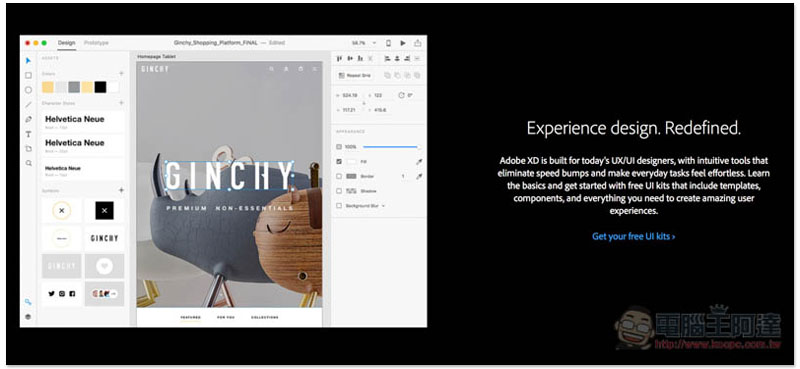This screenshot has height=369, width=800.
Task: Select the black color swatch in assets
Action: 101,87
